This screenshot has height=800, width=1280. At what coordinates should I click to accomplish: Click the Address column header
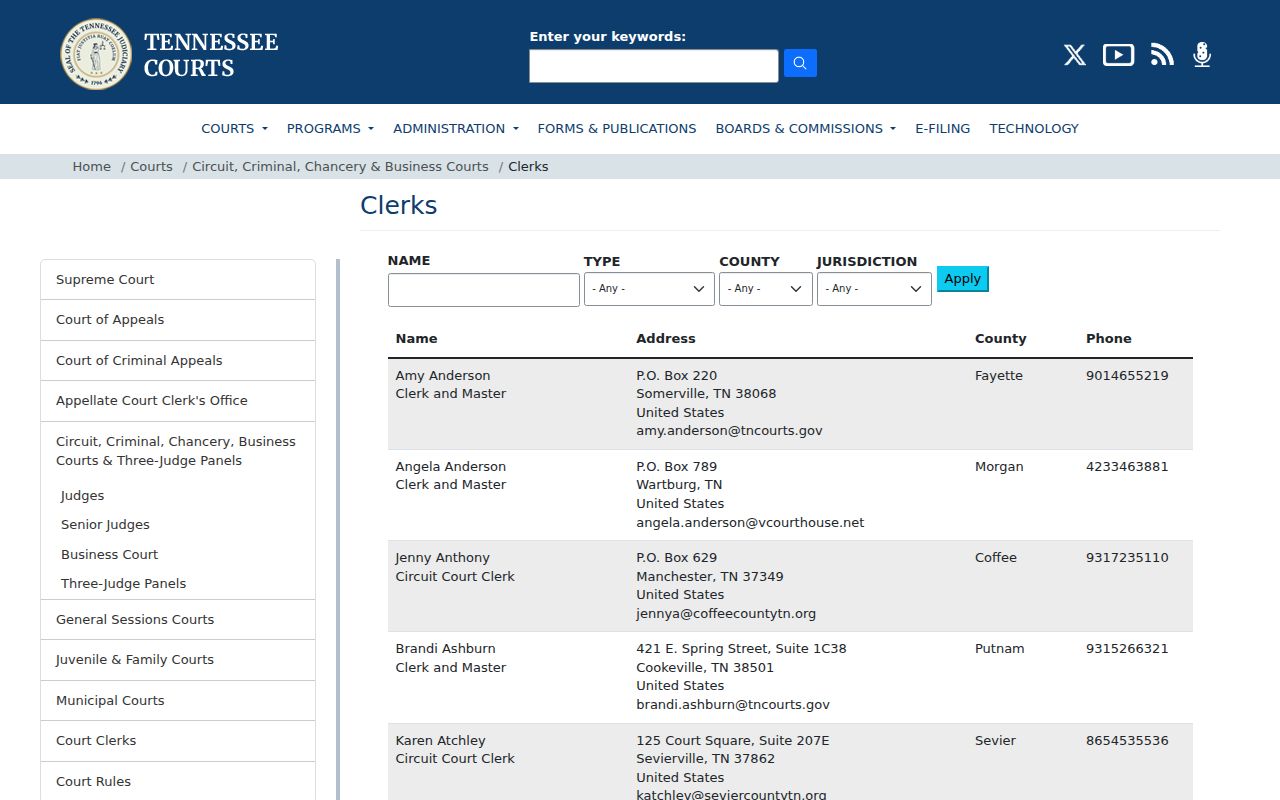pyautogui.click(x=666, y=339)
